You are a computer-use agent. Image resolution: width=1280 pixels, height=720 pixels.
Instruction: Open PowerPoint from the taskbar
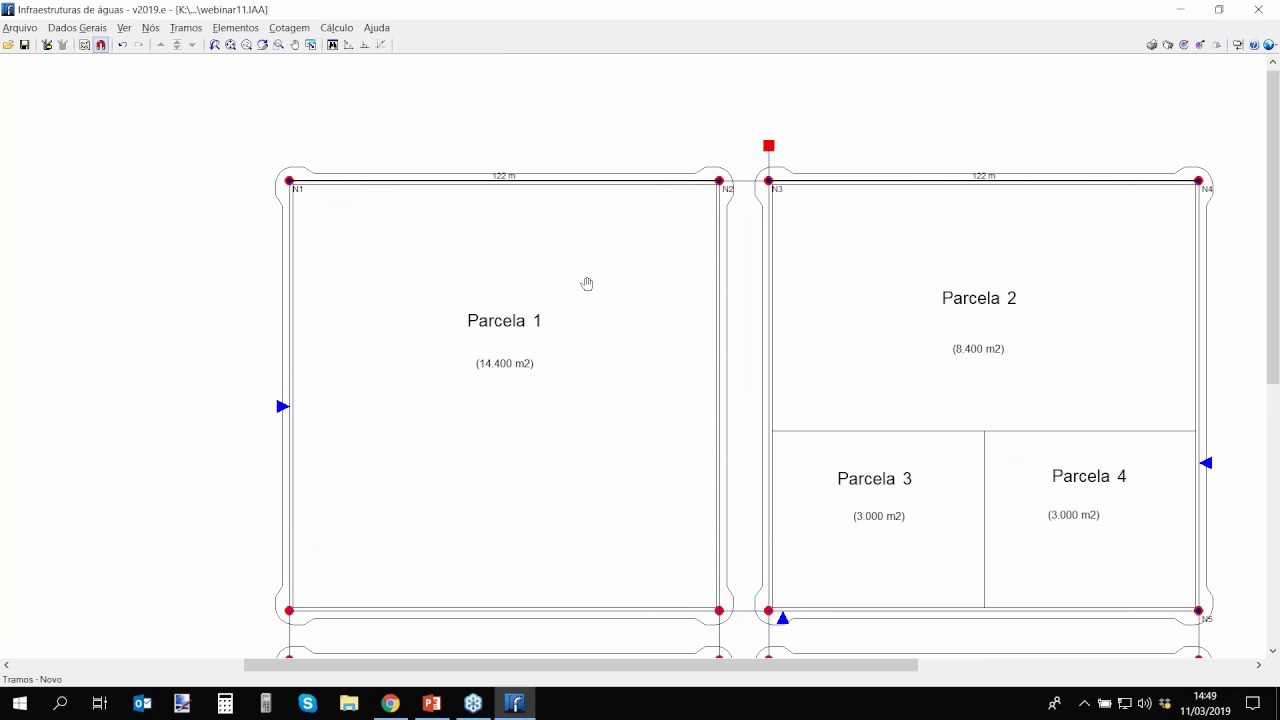tap(431, 704)
